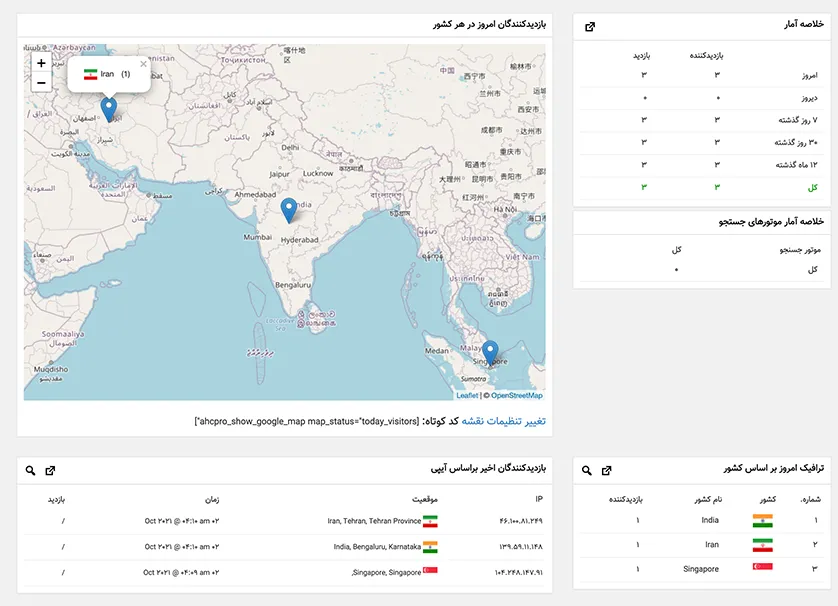Click the امروز row label in summary
The width and height of the screenshot is (838, 606).
click(810, 75)
